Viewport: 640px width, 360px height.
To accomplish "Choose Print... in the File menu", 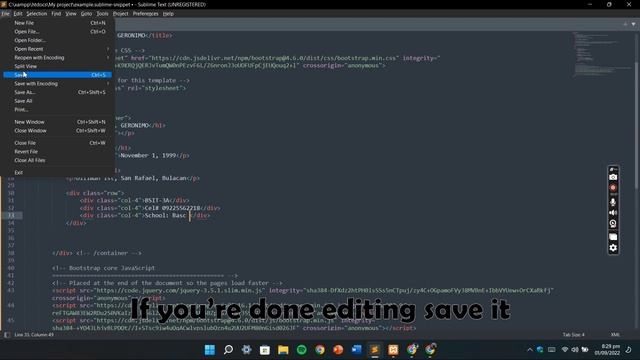I will (x=57, y=109).
